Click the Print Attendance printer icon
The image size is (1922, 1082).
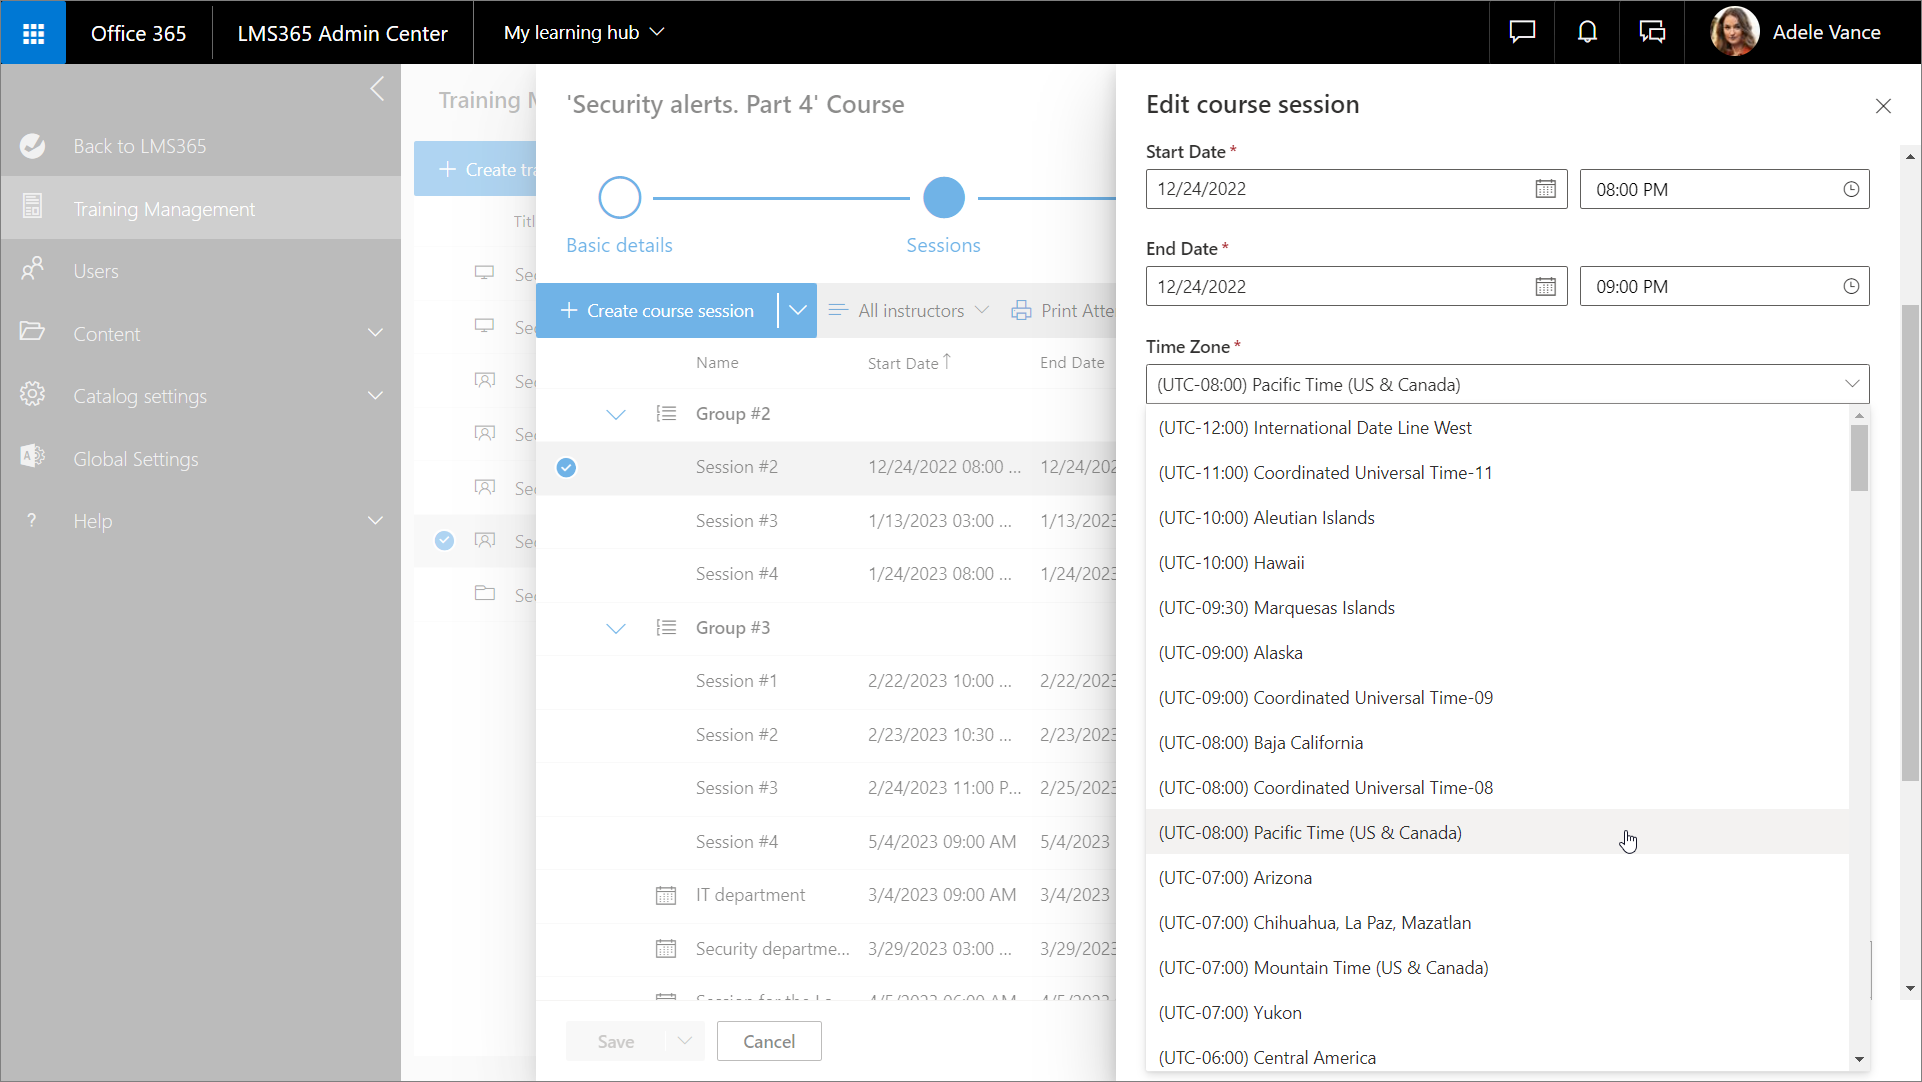pyautogui.click(x=1021, y=311)
